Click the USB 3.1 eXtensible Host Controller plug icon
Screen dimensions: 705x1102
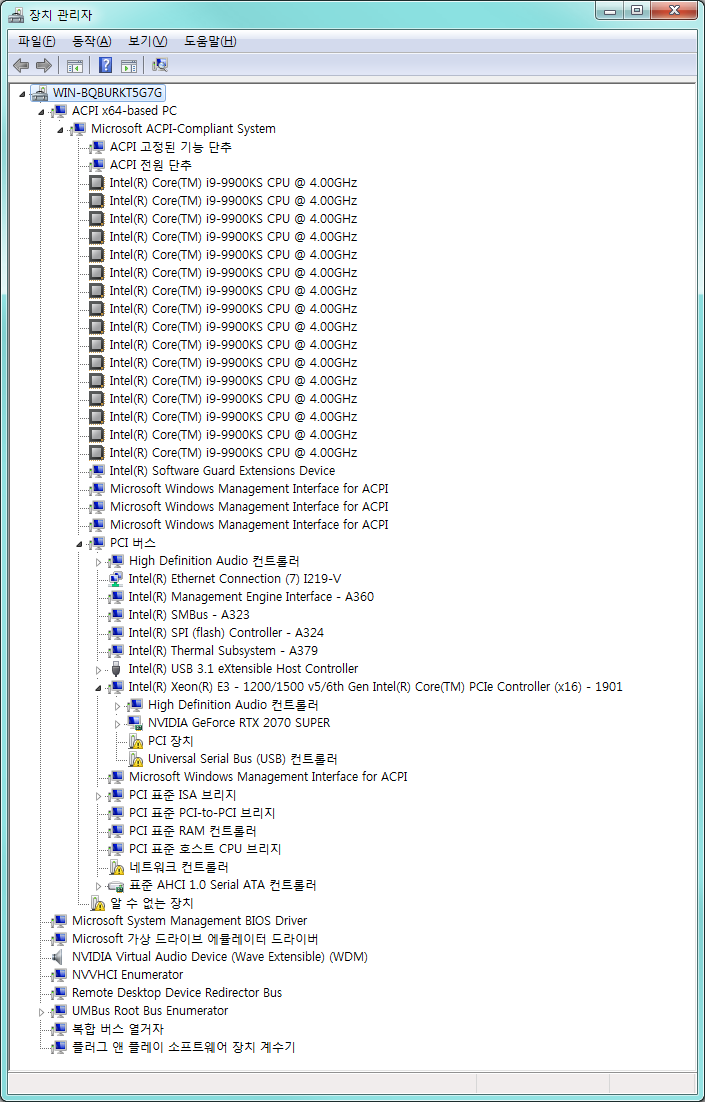[117, 669]
